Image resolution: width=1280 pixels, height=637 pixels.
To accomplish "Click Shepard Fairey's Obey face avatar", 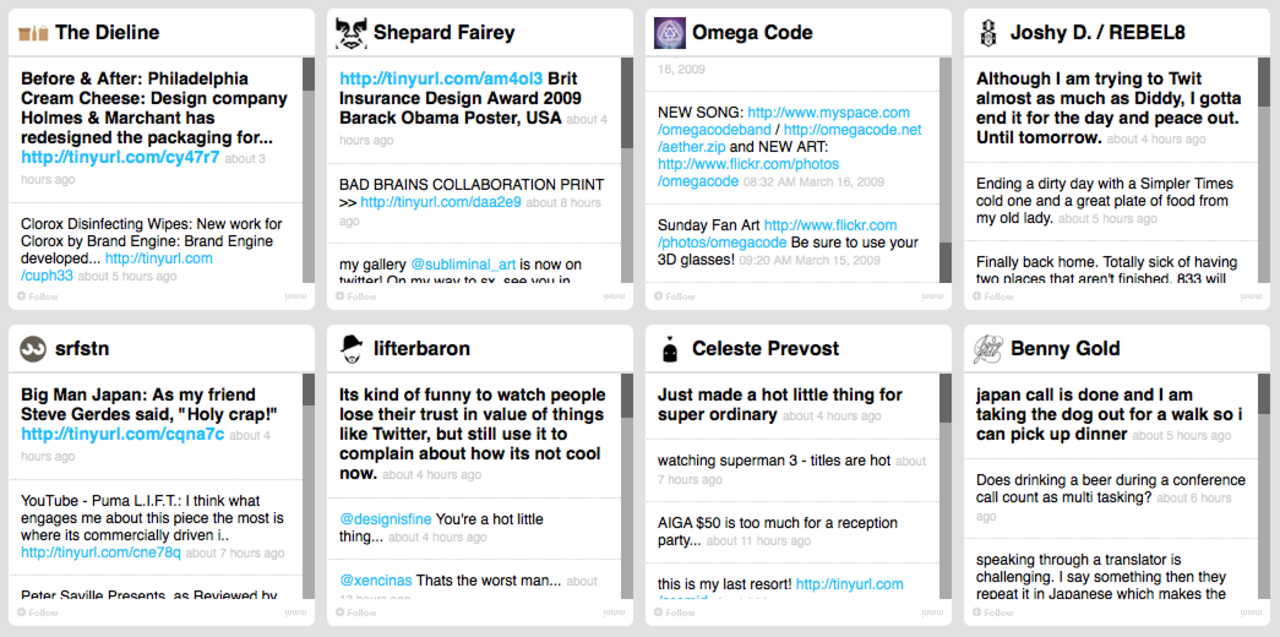I will coord(351,33).
